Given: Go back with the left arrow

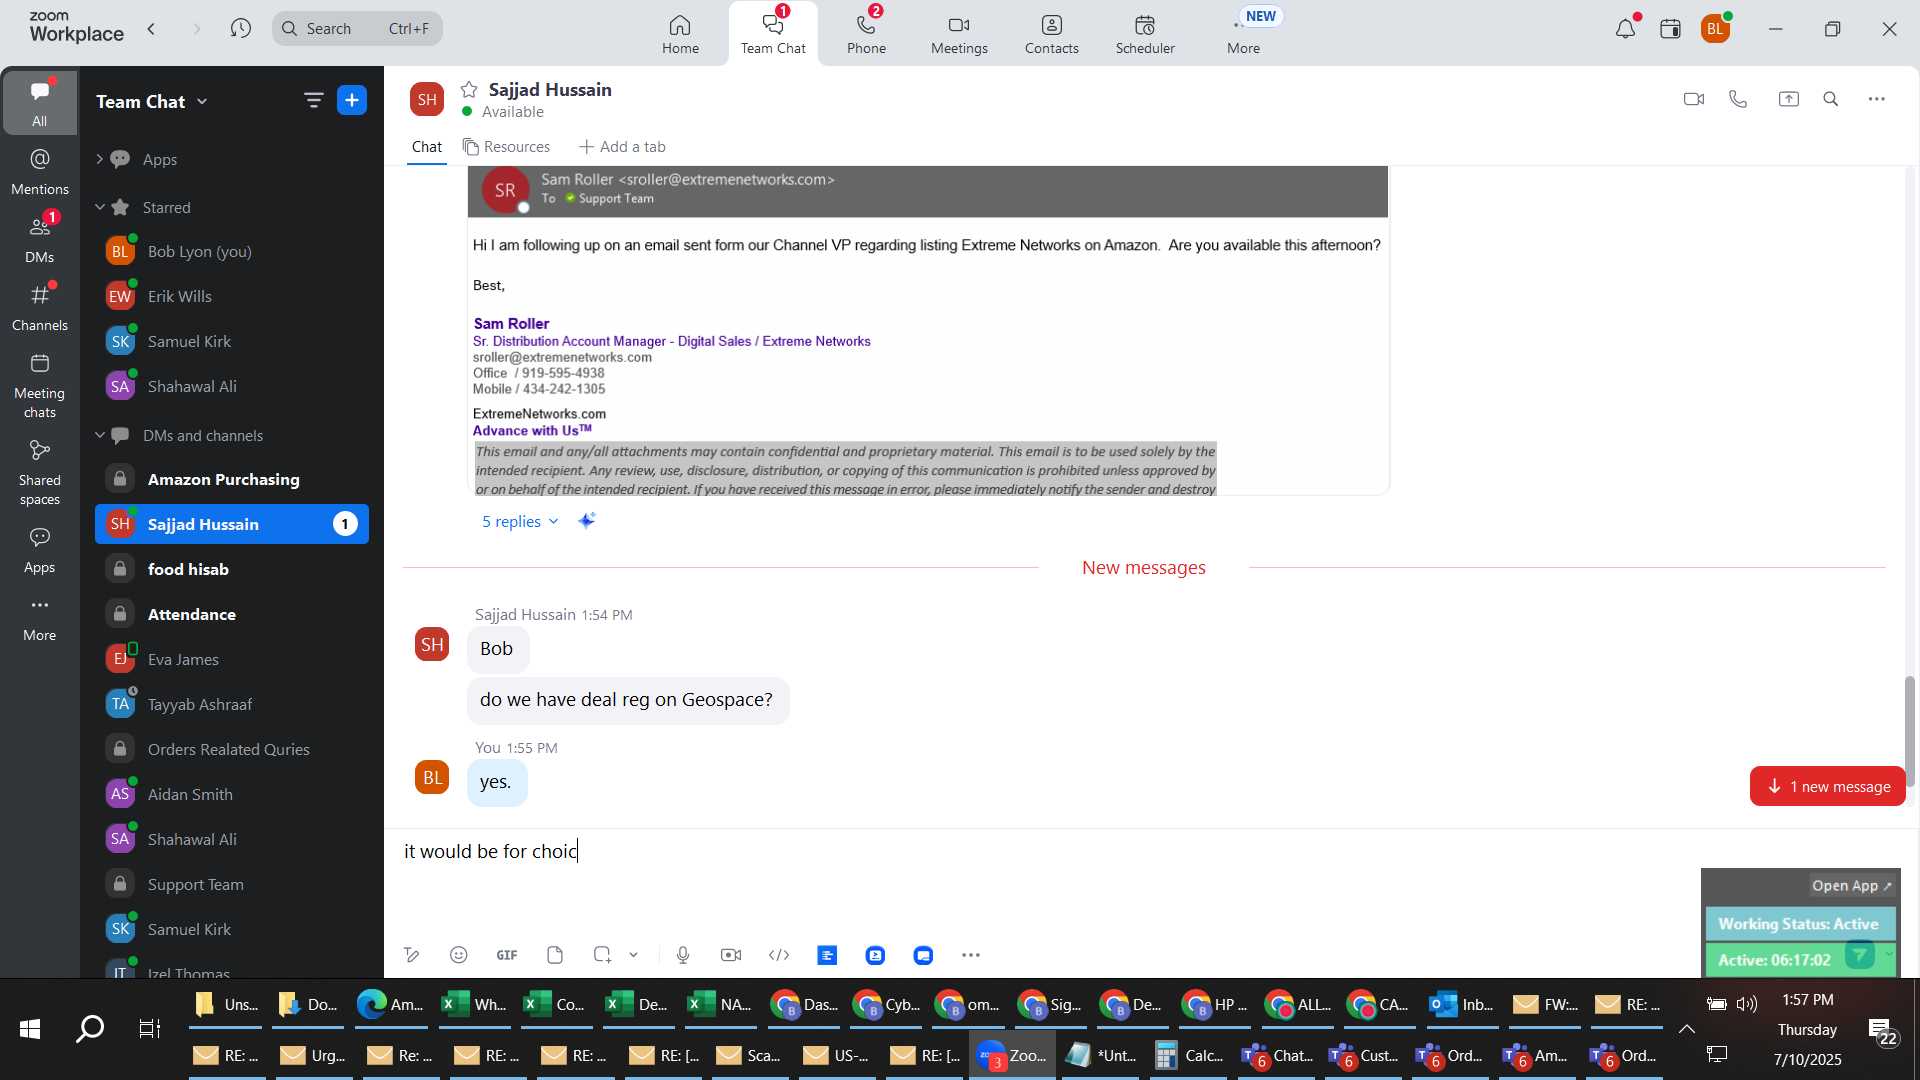Looking at the screenshot, I should pos(151,28).
